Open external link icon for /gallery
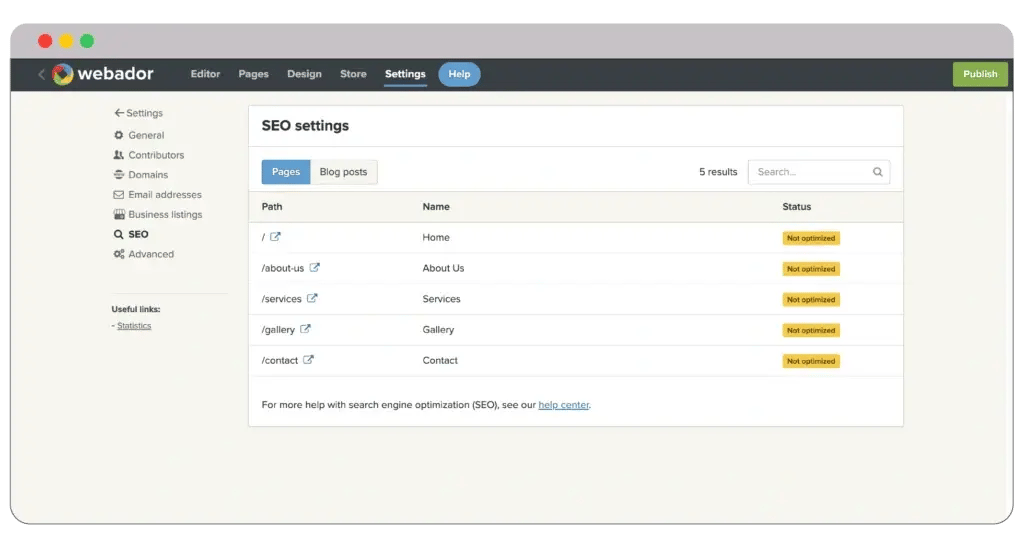The image size is (1024, 554). [306, 329]
